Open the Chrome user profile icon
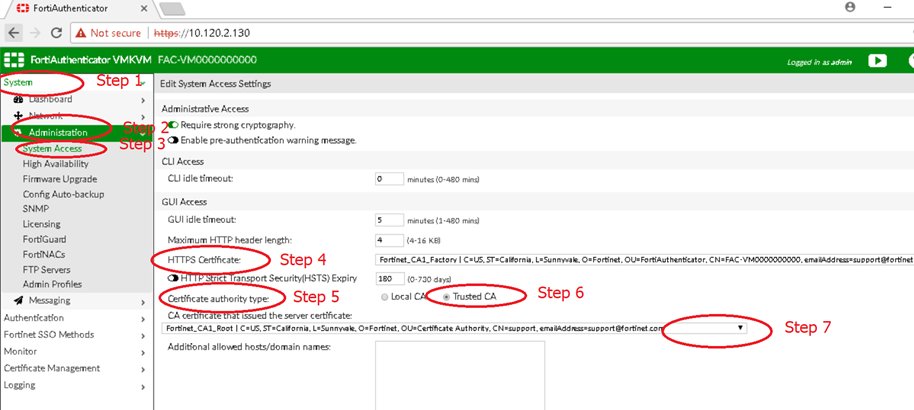 tap(850, 7)
